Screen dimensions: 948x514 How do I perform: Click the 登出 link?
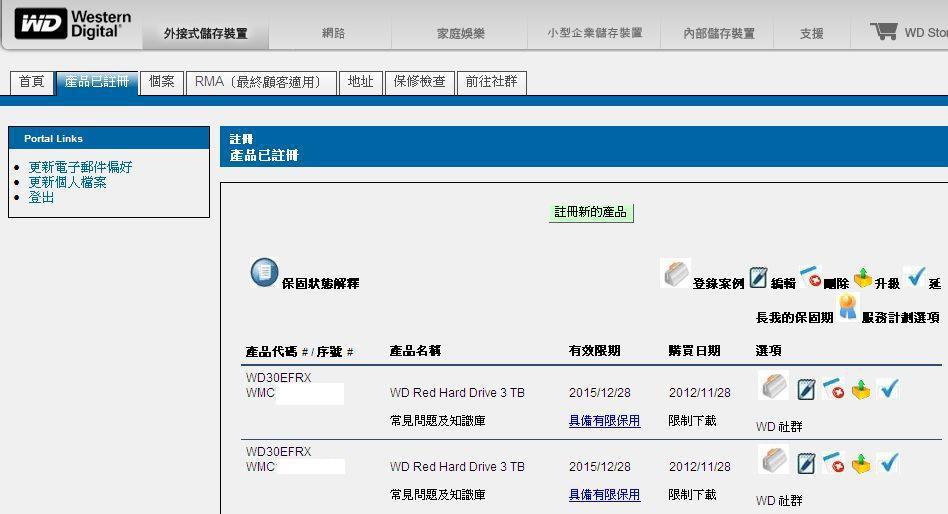(41, 197)
